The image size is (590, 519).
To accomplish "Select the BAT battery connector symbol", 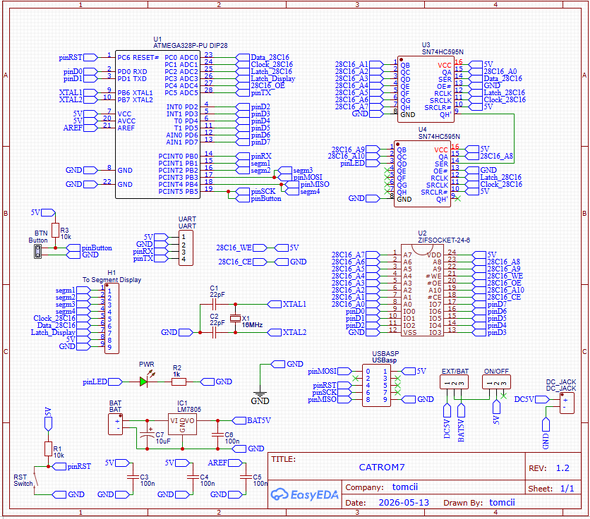I will 116,424.
